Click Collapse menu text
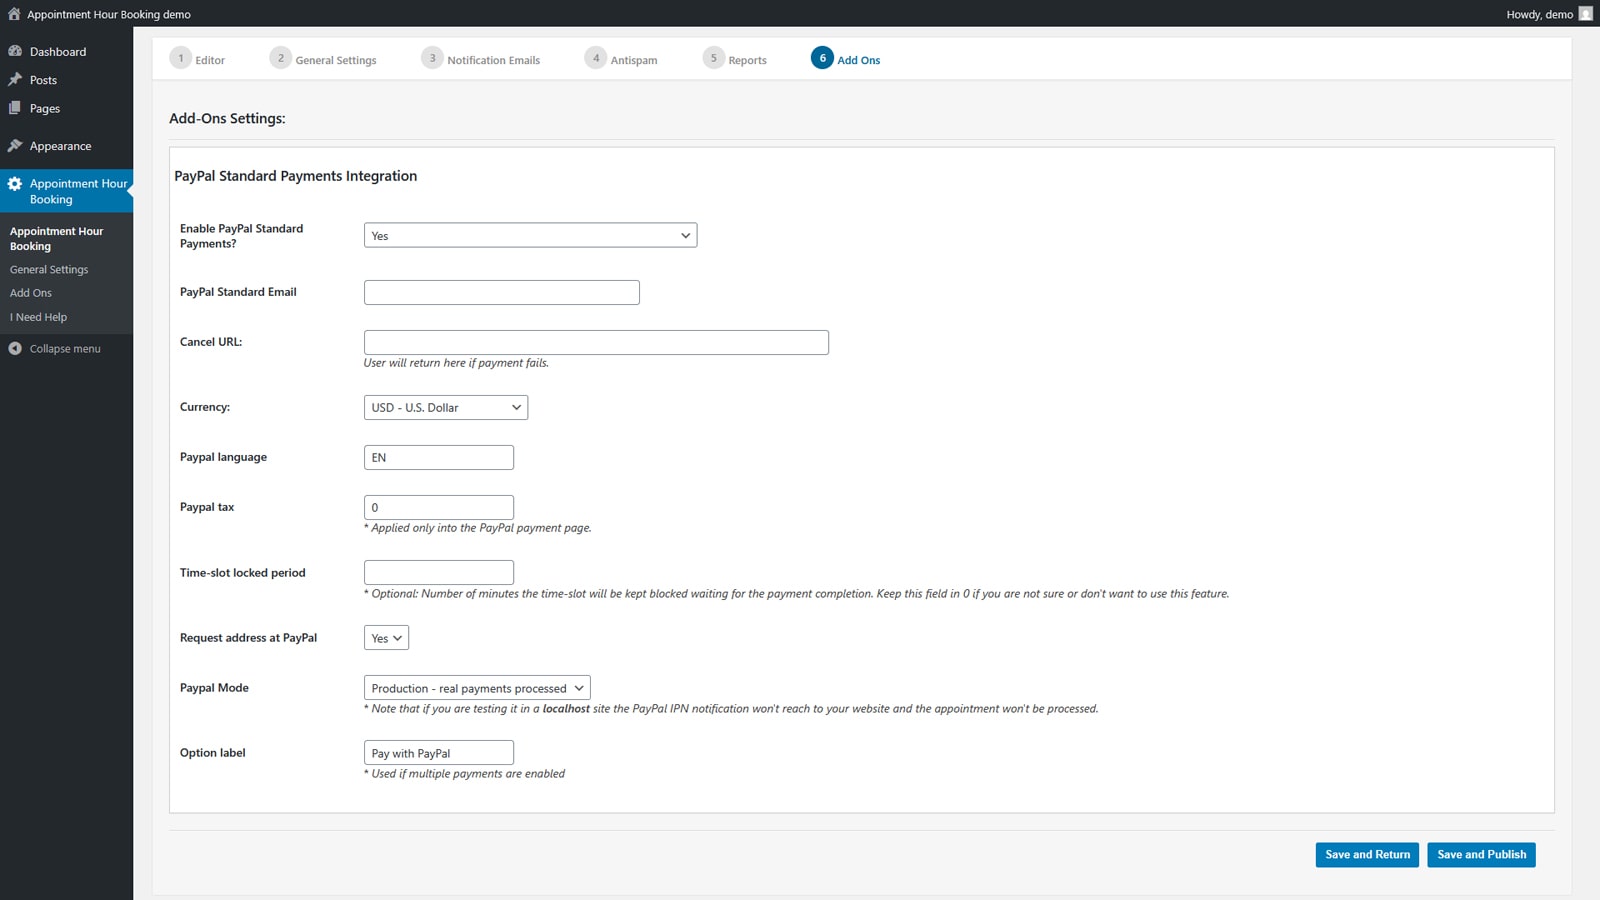This screenshot has width=1600, height=900. pyautogui.click(x=65, y=349)
